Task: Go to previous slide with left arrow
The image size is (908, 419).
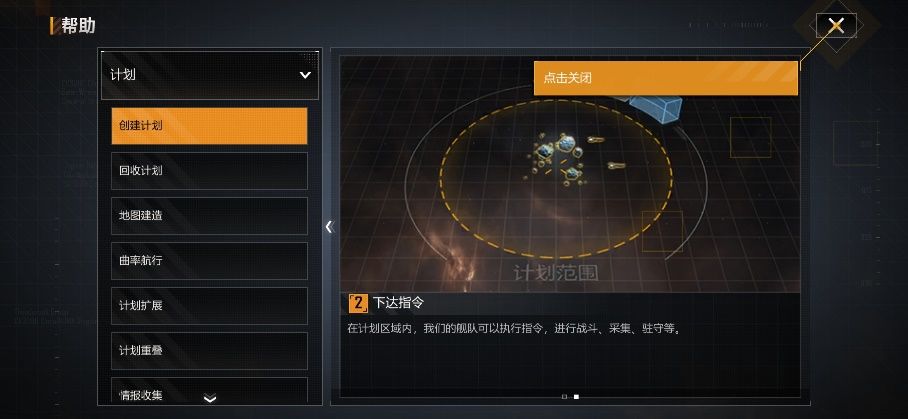Action: point(329,227)
